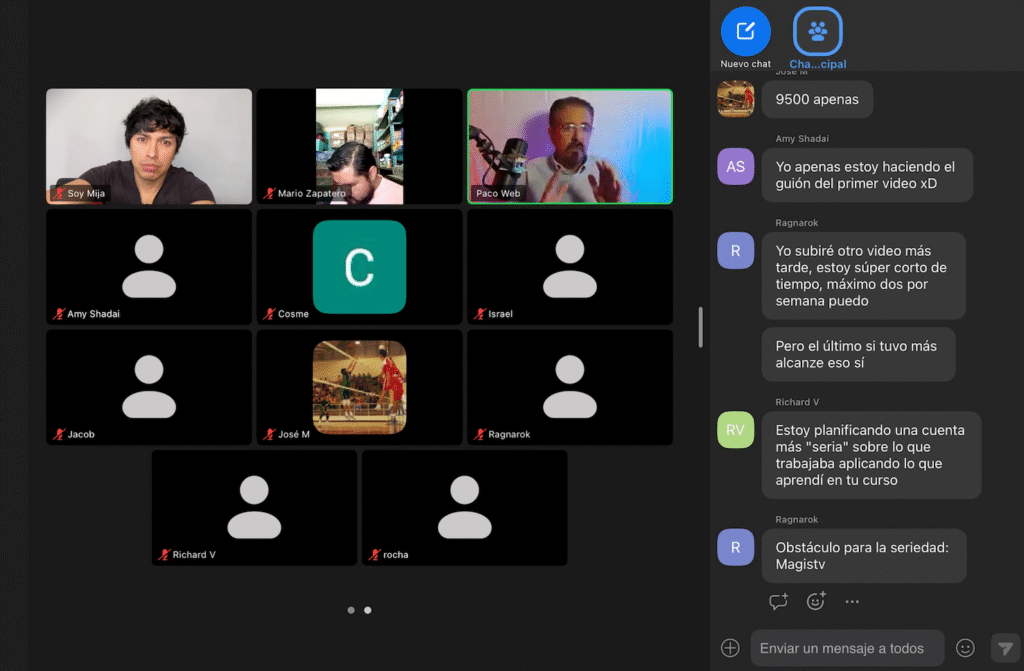
Task: Click Richard V's green RV avatar
Action: 735,429
